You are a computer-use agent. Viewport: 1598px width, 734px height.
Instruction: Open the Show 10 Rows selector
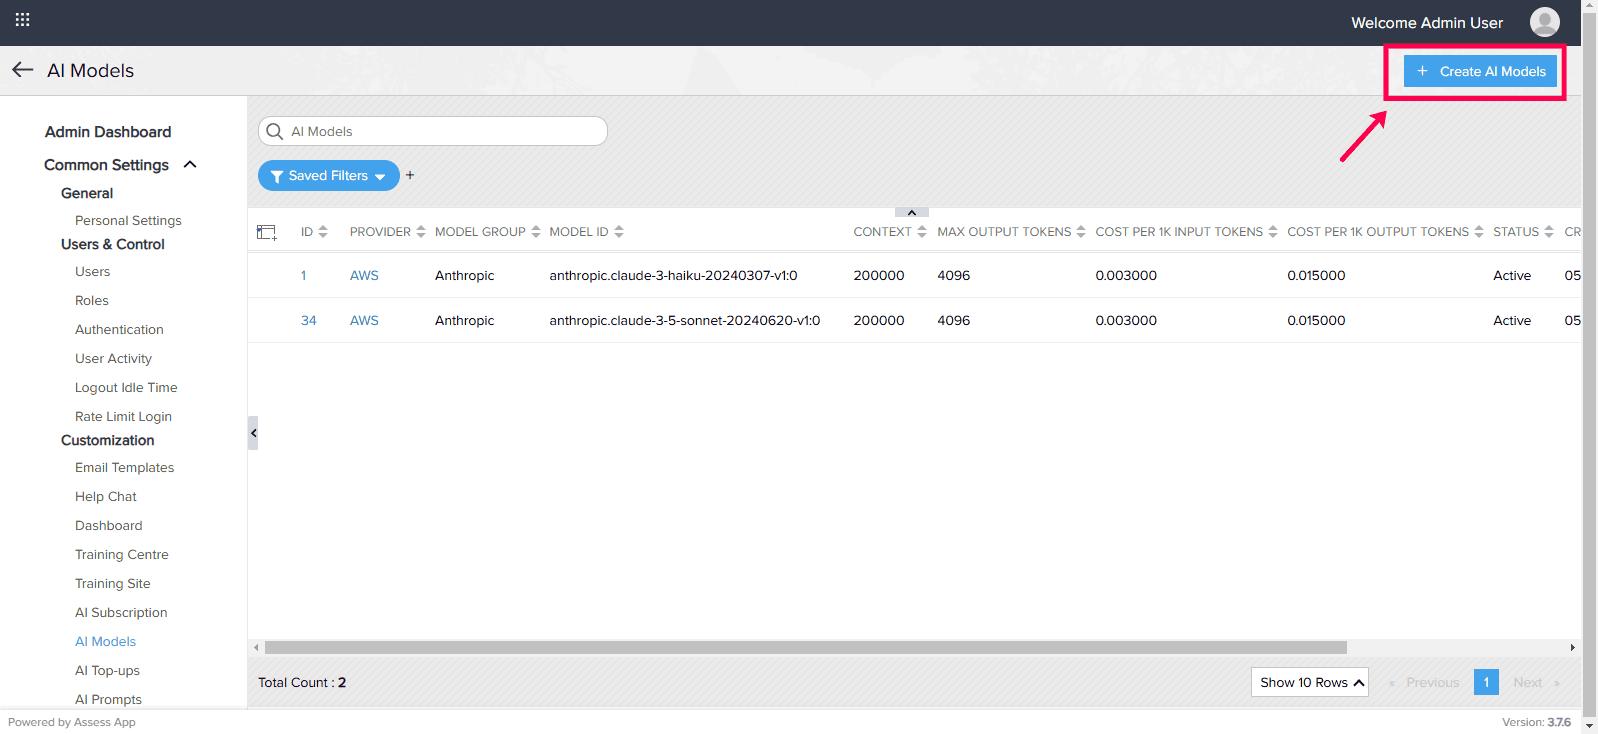pos(1309,682)
